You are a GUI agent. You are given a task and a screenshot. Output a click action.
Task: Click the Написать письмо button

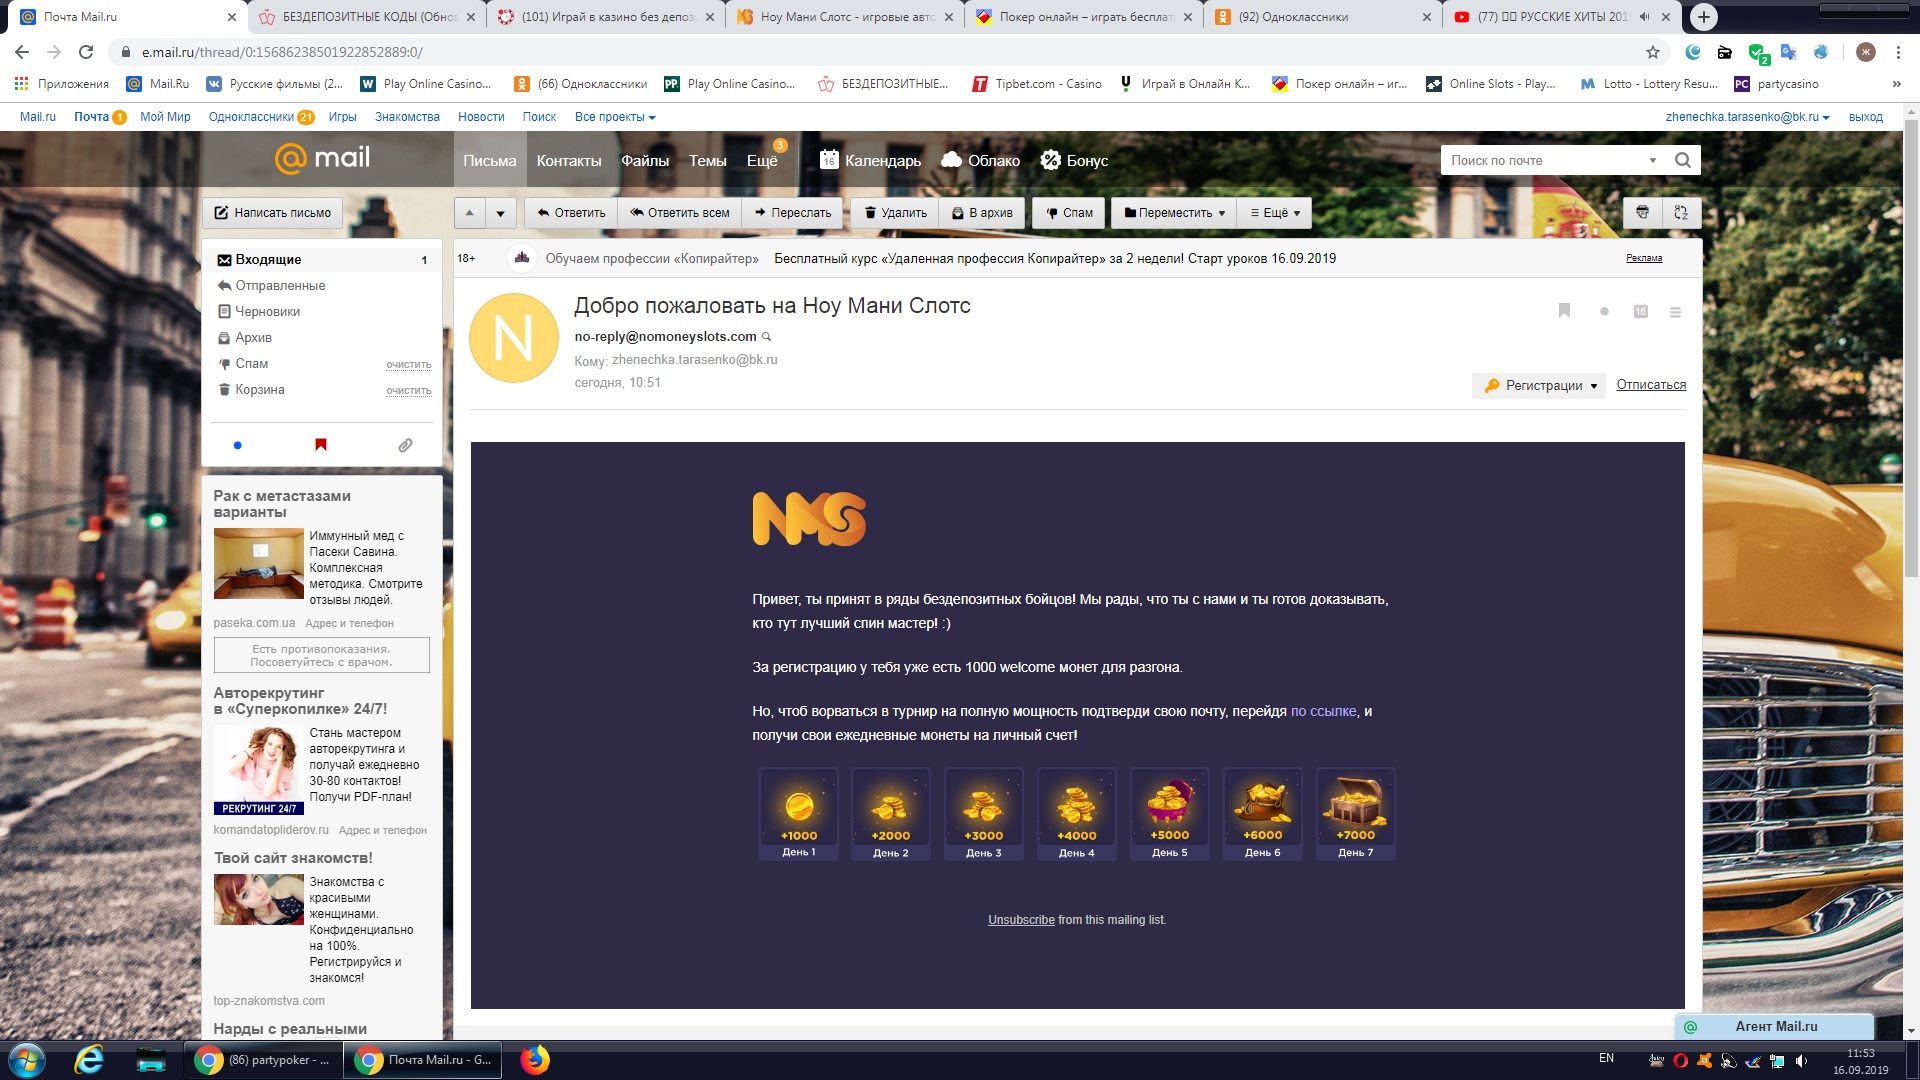tap(272, 212)
